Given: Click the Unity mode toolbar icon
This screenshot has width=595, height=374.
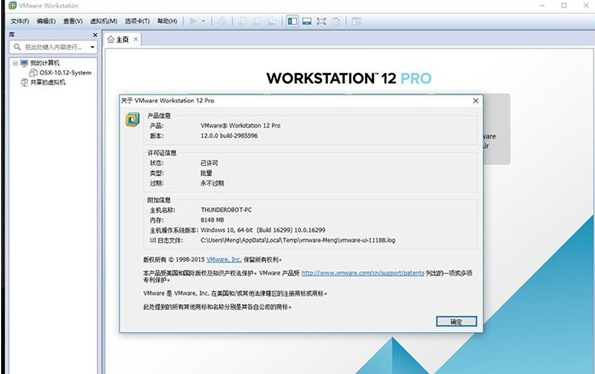Looking at the screenshot, I should [336, 21].
